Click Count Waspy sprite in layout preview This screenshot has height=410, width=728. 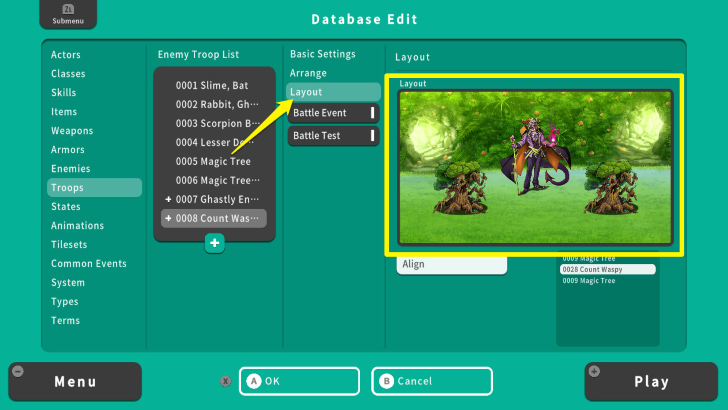[535, 156]
